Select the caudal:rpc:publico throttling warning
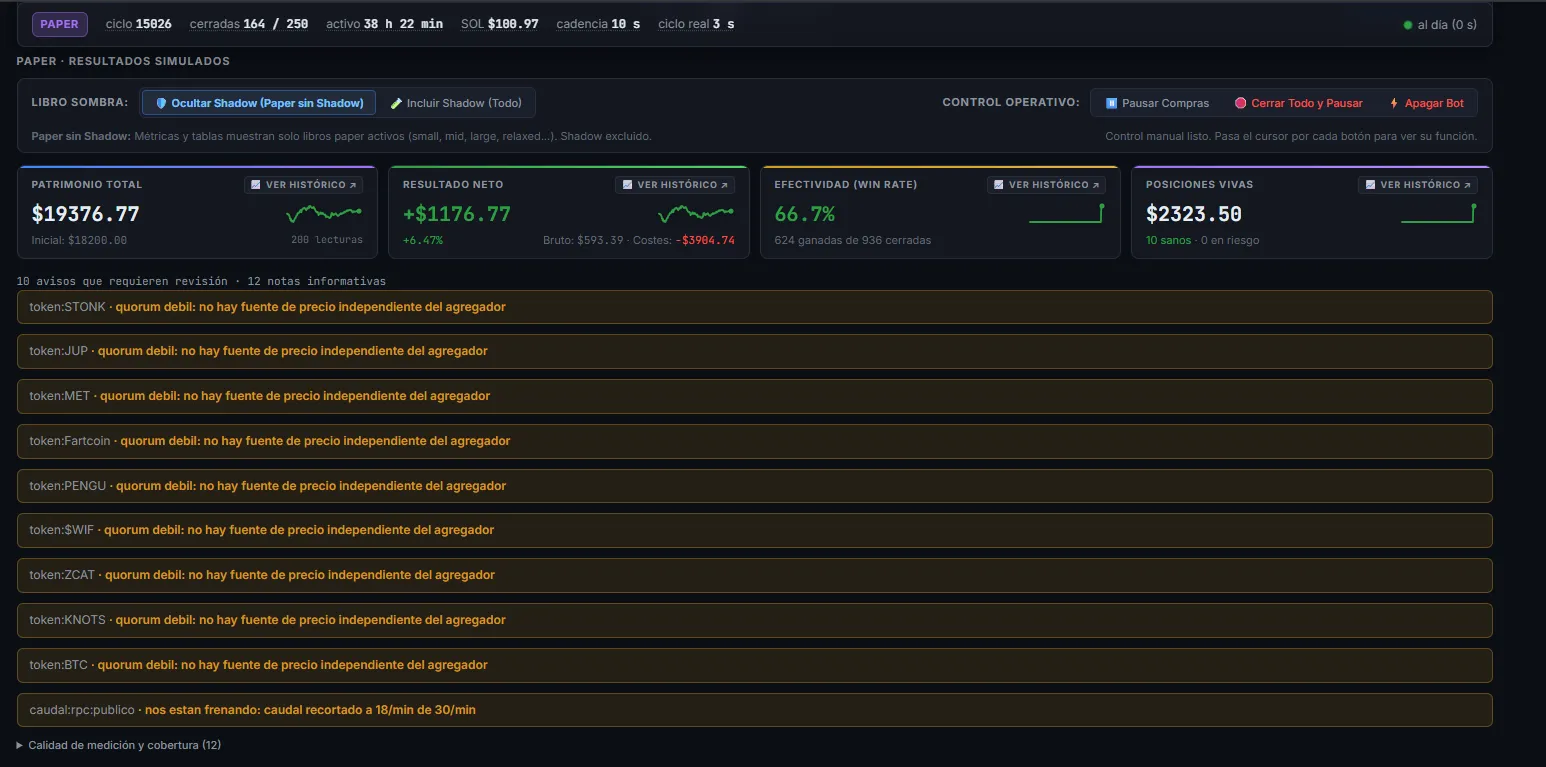This screenshot has width=1546, height=767. pos(755,710)
